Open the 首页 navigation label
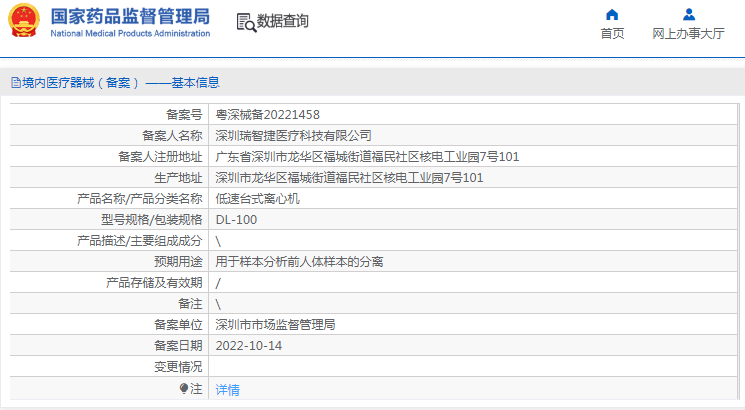 pyautogui.click(x=612, y=33)
